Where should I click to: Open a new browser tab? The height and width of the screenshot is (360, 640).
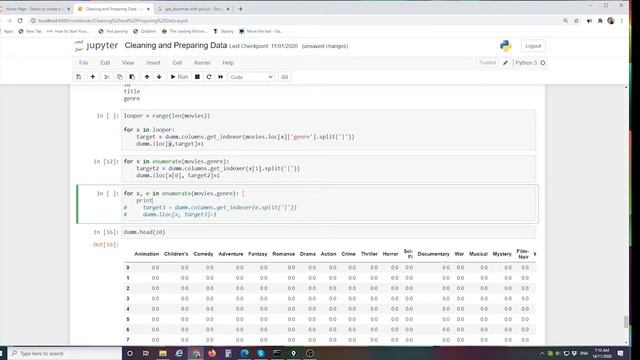point(240,9)
